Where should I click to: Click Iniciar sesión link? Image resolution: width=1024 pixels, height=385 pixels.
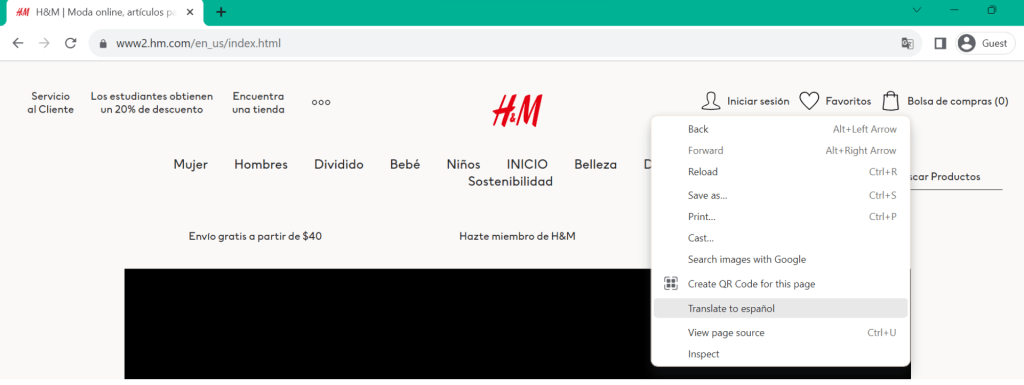pos(758,101)
